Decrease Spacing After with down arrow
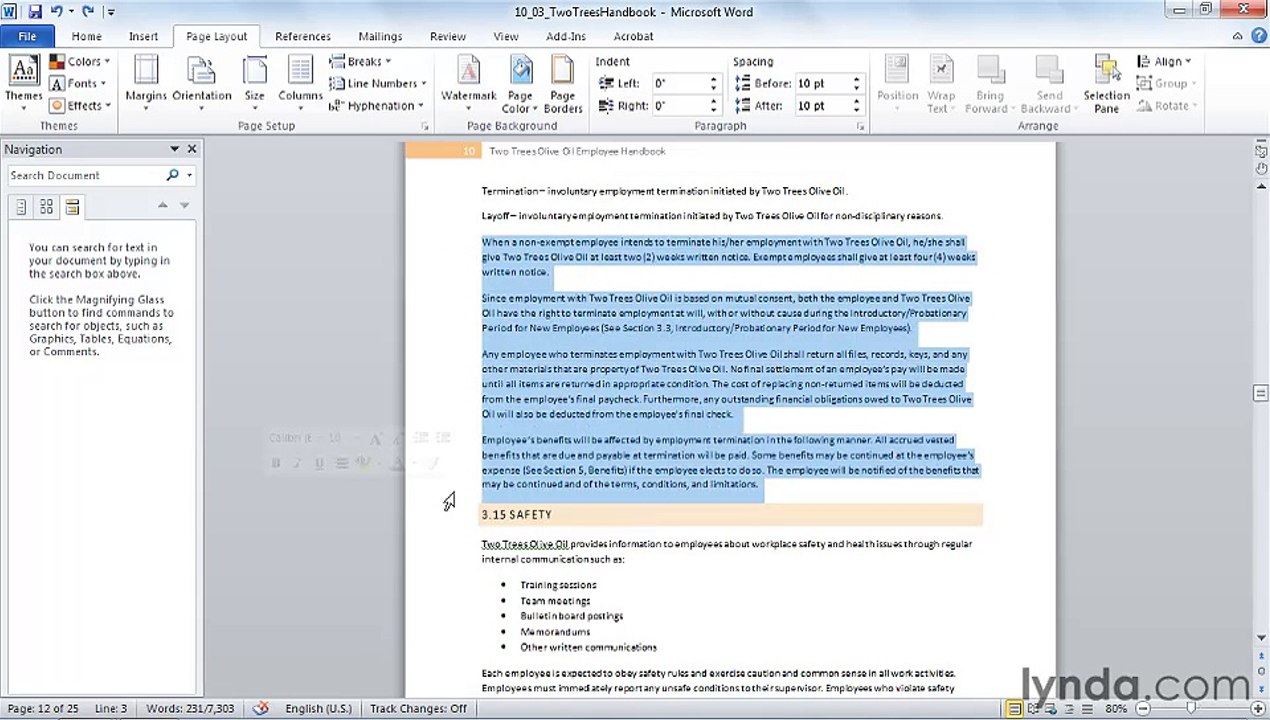The width and height of the screenshot is (1270, 720). (856, 110)
